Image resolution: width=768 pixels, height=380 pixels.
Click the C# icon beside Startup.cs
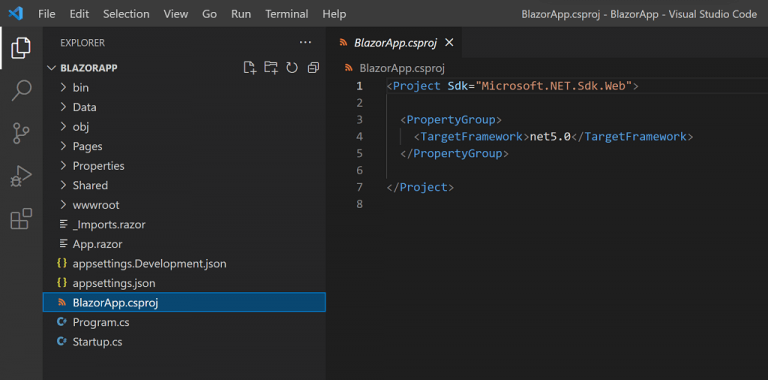tap(62, 341)
